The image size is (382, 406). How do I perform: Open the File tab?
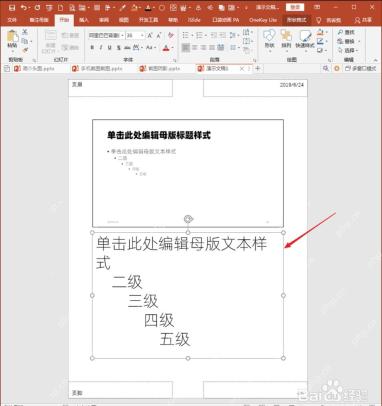pos(12,20)
